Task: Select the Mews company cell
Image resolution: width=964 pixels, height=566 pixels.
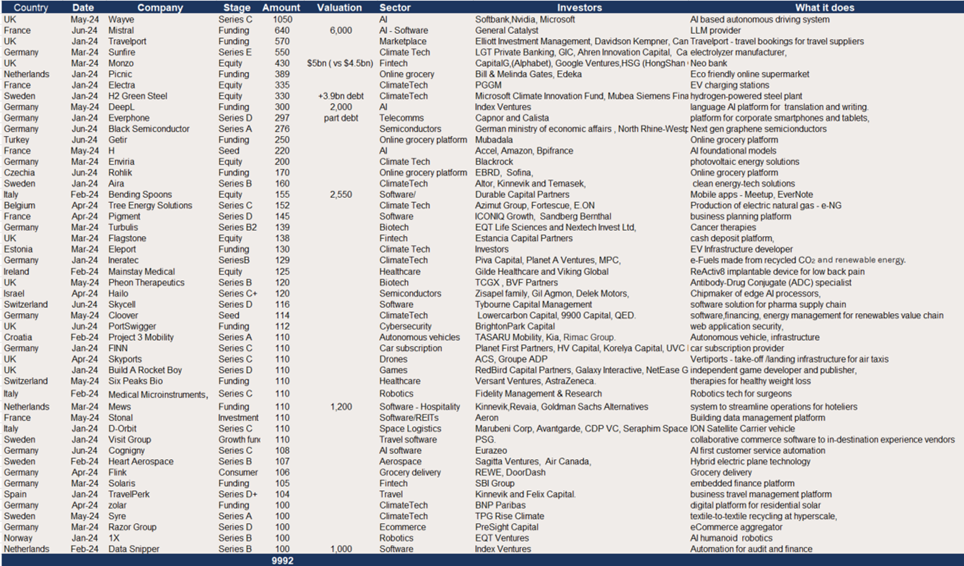Action: (119, 407)
